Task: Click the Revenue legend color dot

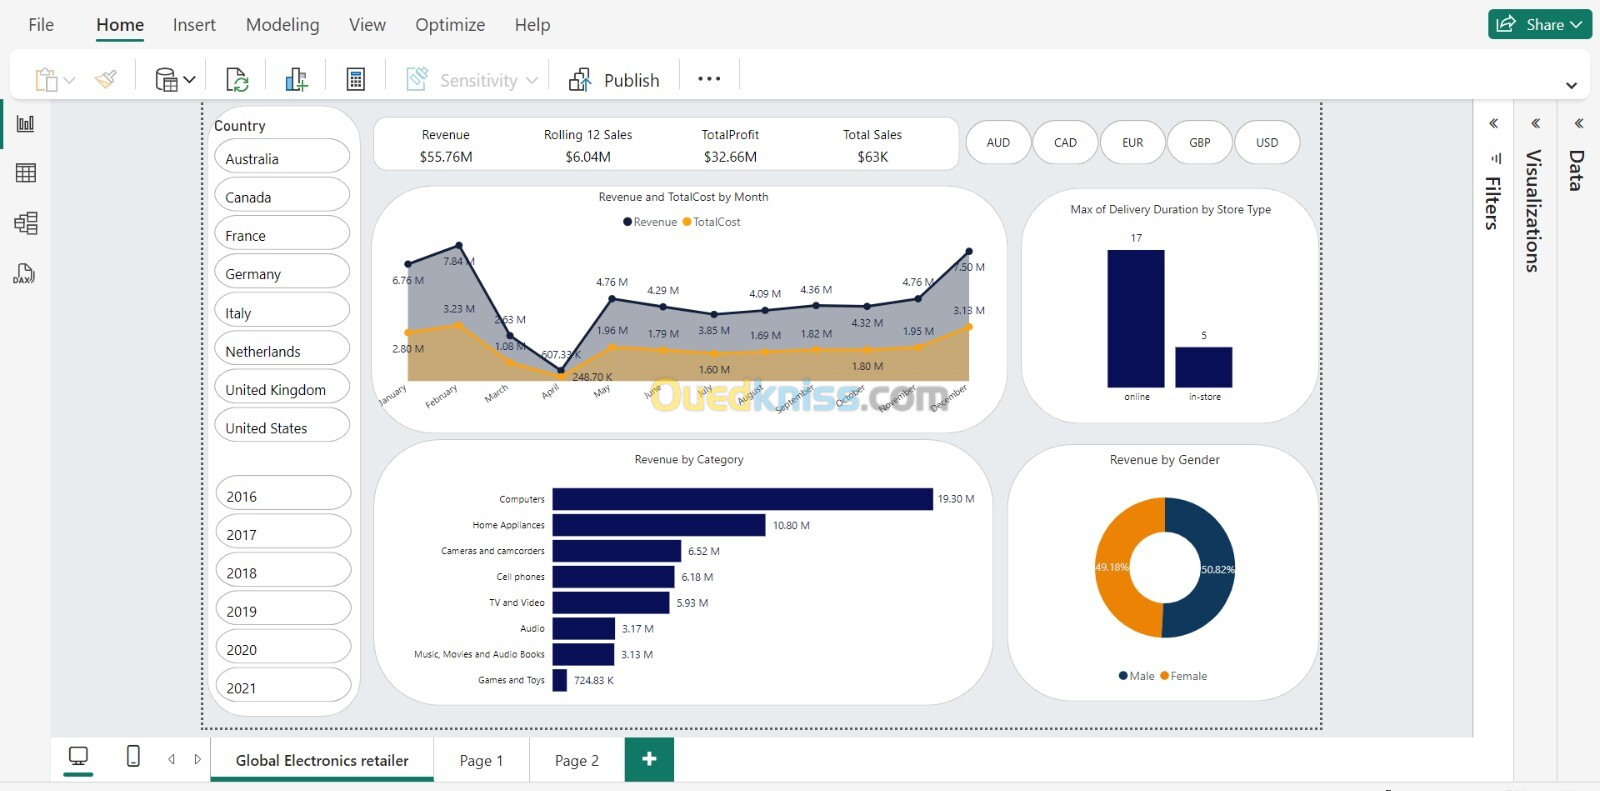Action: [x=627, y=222]
